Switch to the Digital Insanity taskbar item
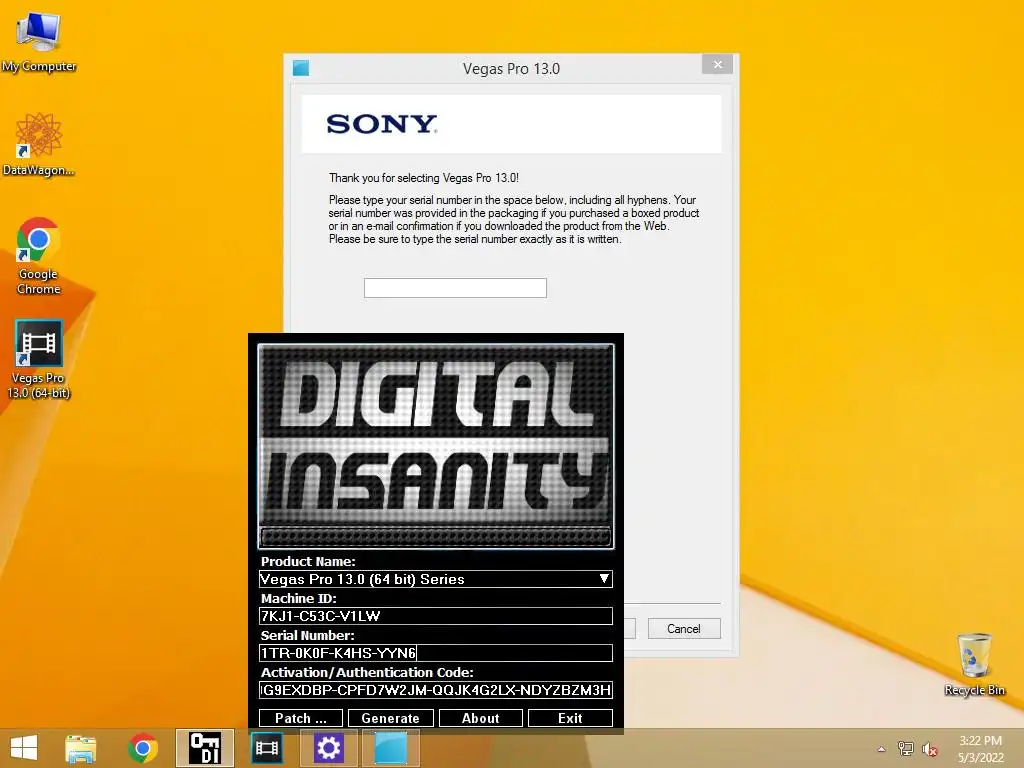The image size is (1024, 768). [x=204, y=748]
